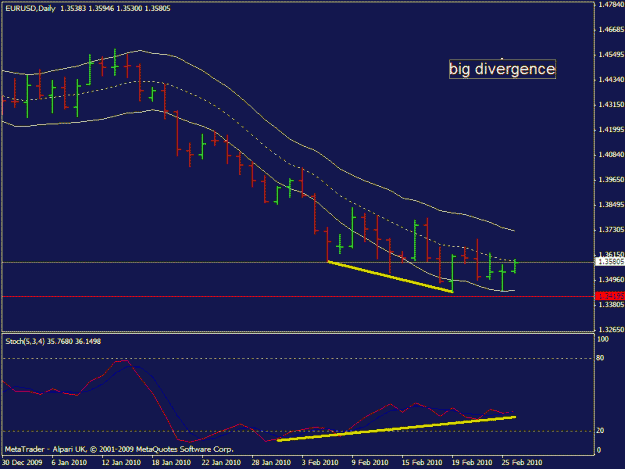Click the 3 Feb 2010 date label
Image resolution: width=625 pixels, height=469 pixels.
[x=320, y=463]
